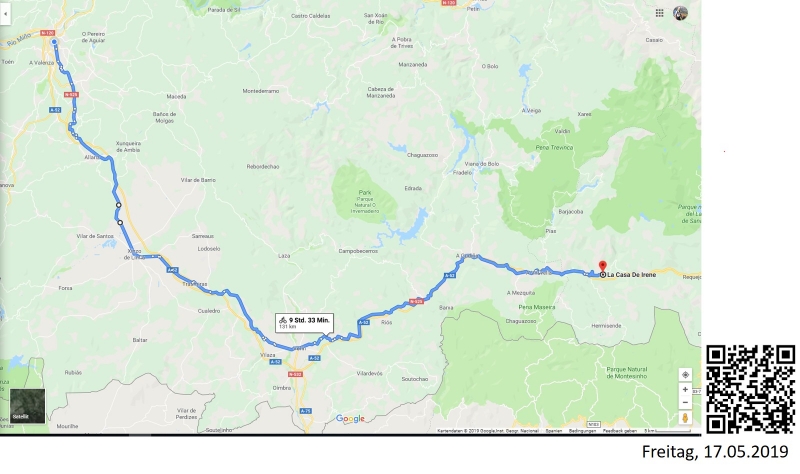800x474 pixels.
Task: Click the red destination pin marker
Action: pos(603,267)
